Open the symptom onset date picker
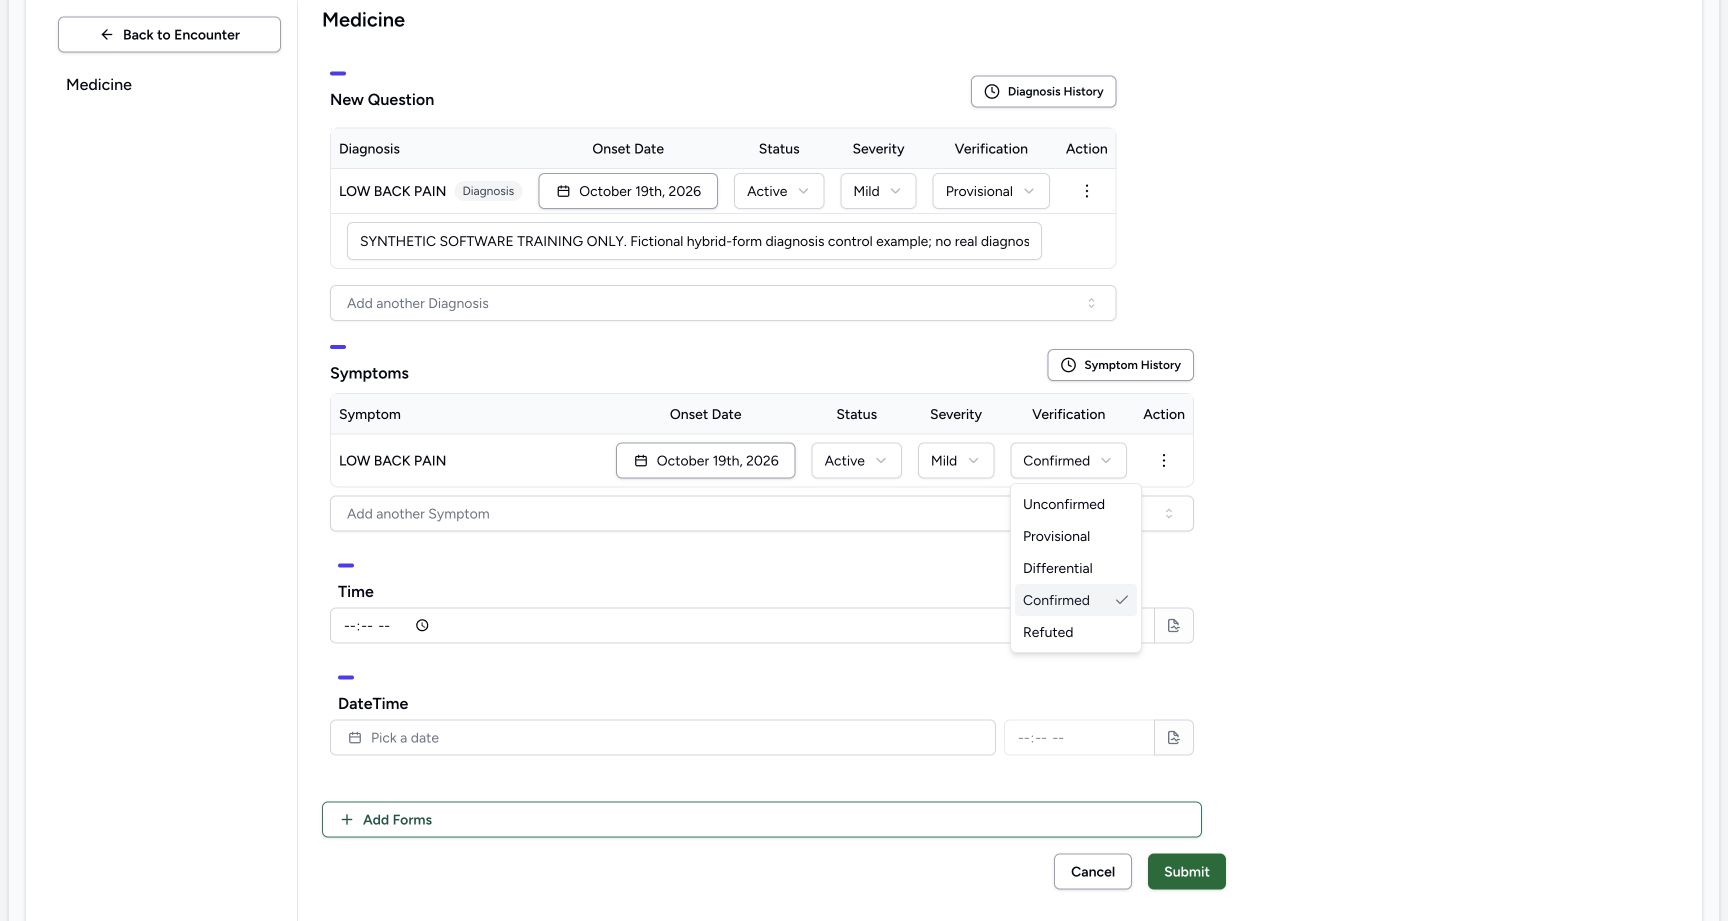Viewport: 1728px width, 921px height. [706, 461]
